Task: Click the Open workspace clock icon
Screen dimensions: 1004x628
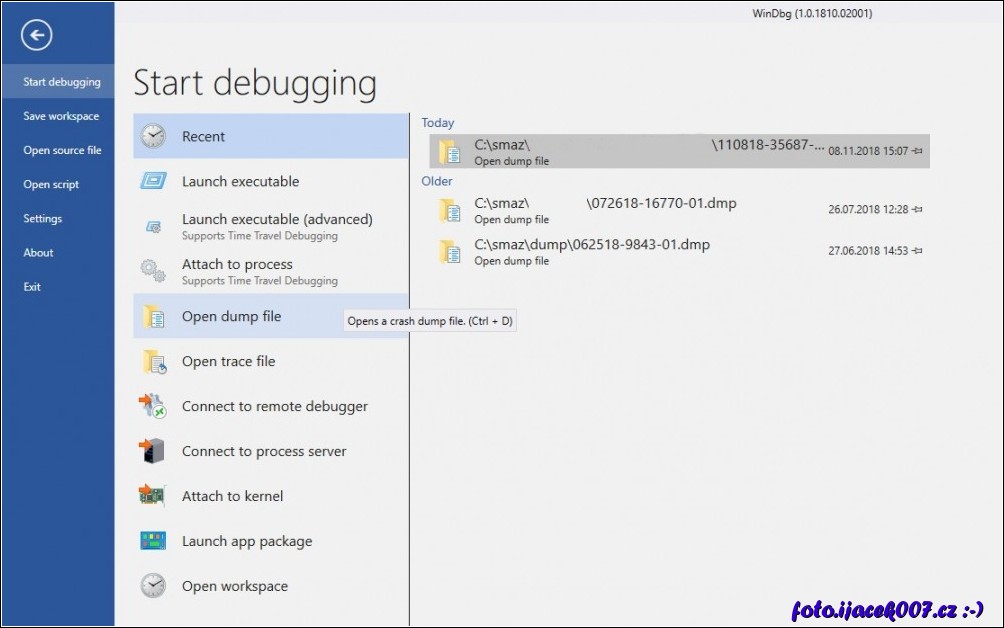Action: pos(153,586)
